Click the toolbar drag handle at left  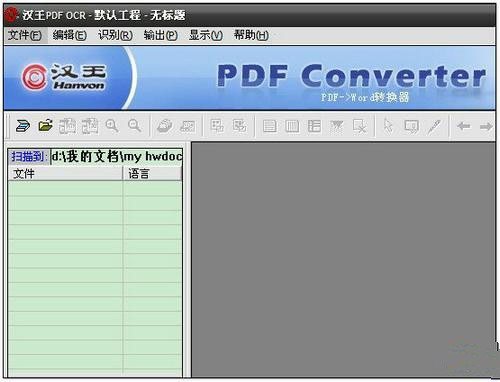point(8,126)
